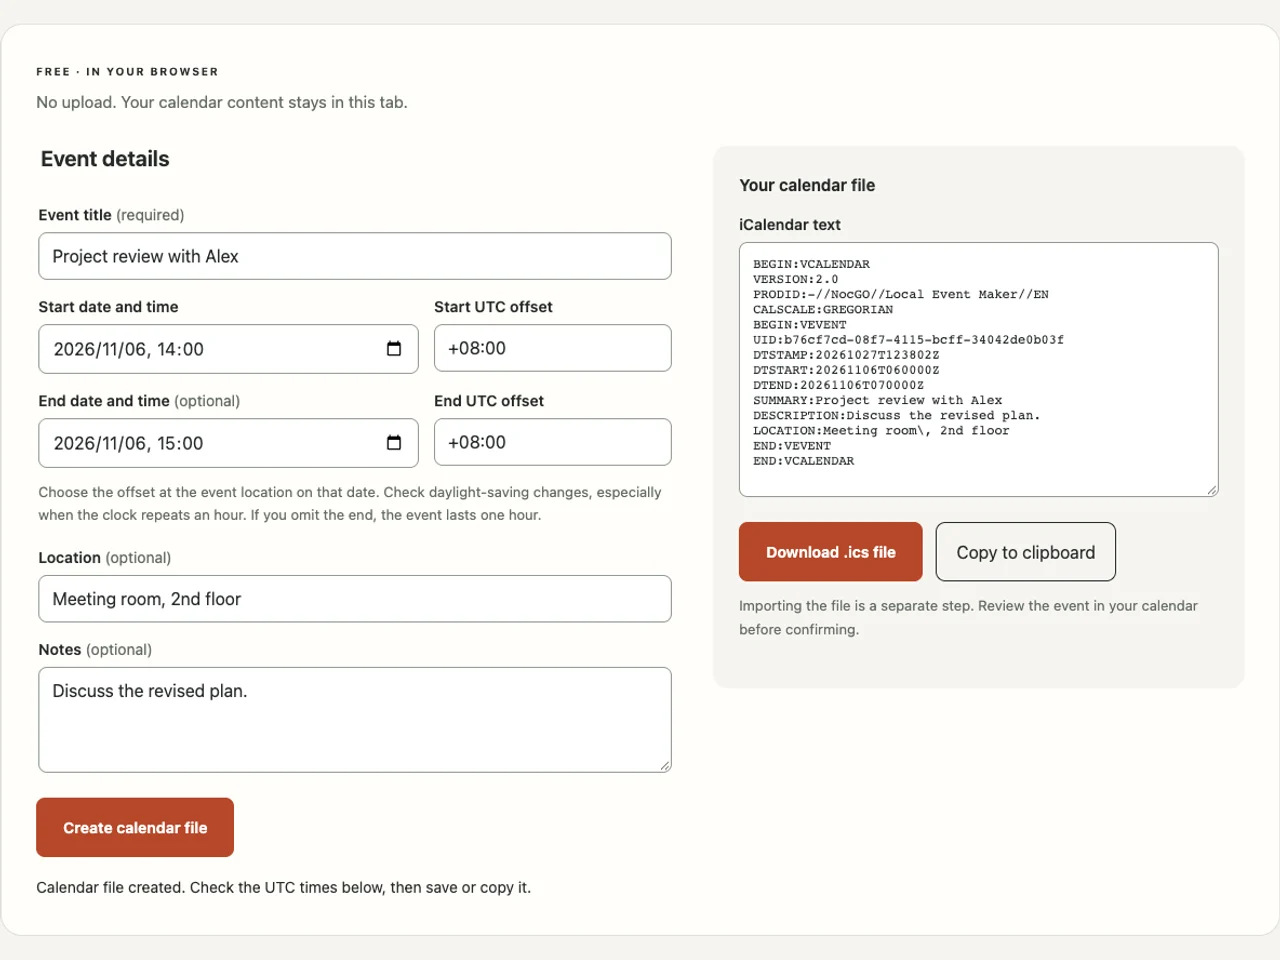
Task: Click the 'iCalendar text' label
Action: [790, 225]
